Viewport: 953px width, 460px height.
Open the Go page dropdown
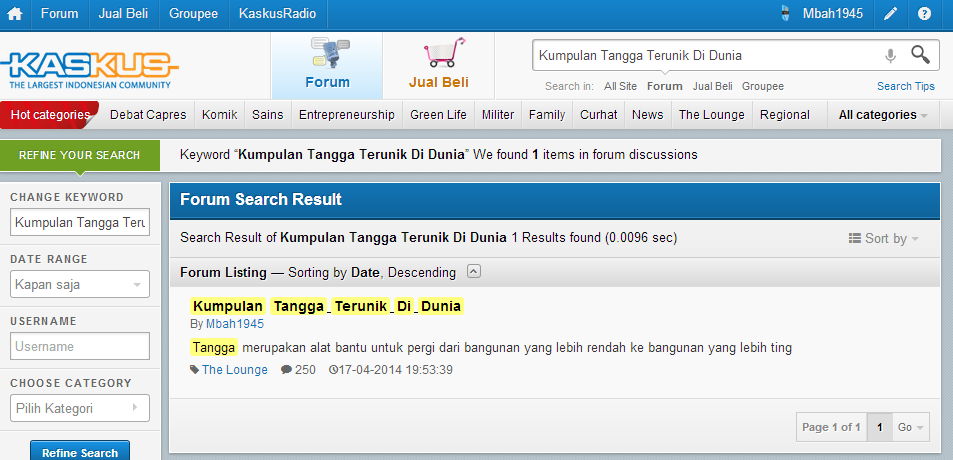[911, 427]
